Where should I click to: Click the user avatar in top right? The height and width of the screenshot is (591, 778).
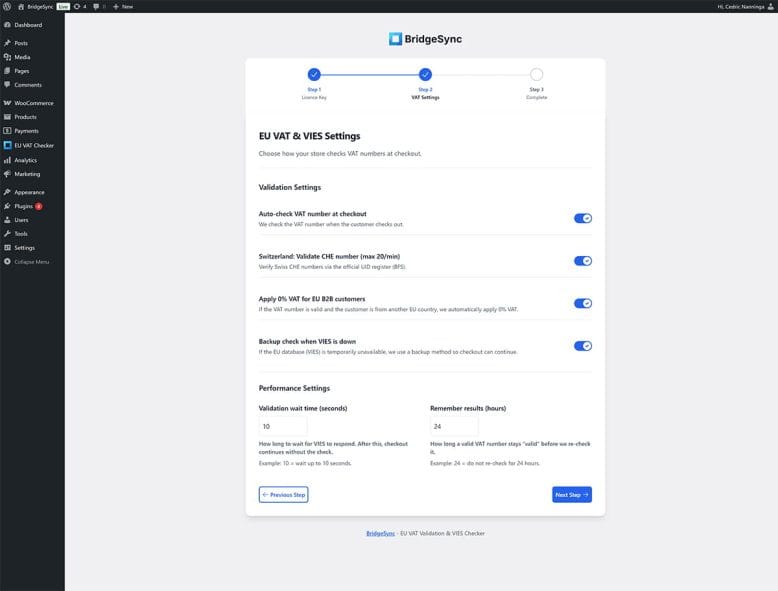pos(770,6)
